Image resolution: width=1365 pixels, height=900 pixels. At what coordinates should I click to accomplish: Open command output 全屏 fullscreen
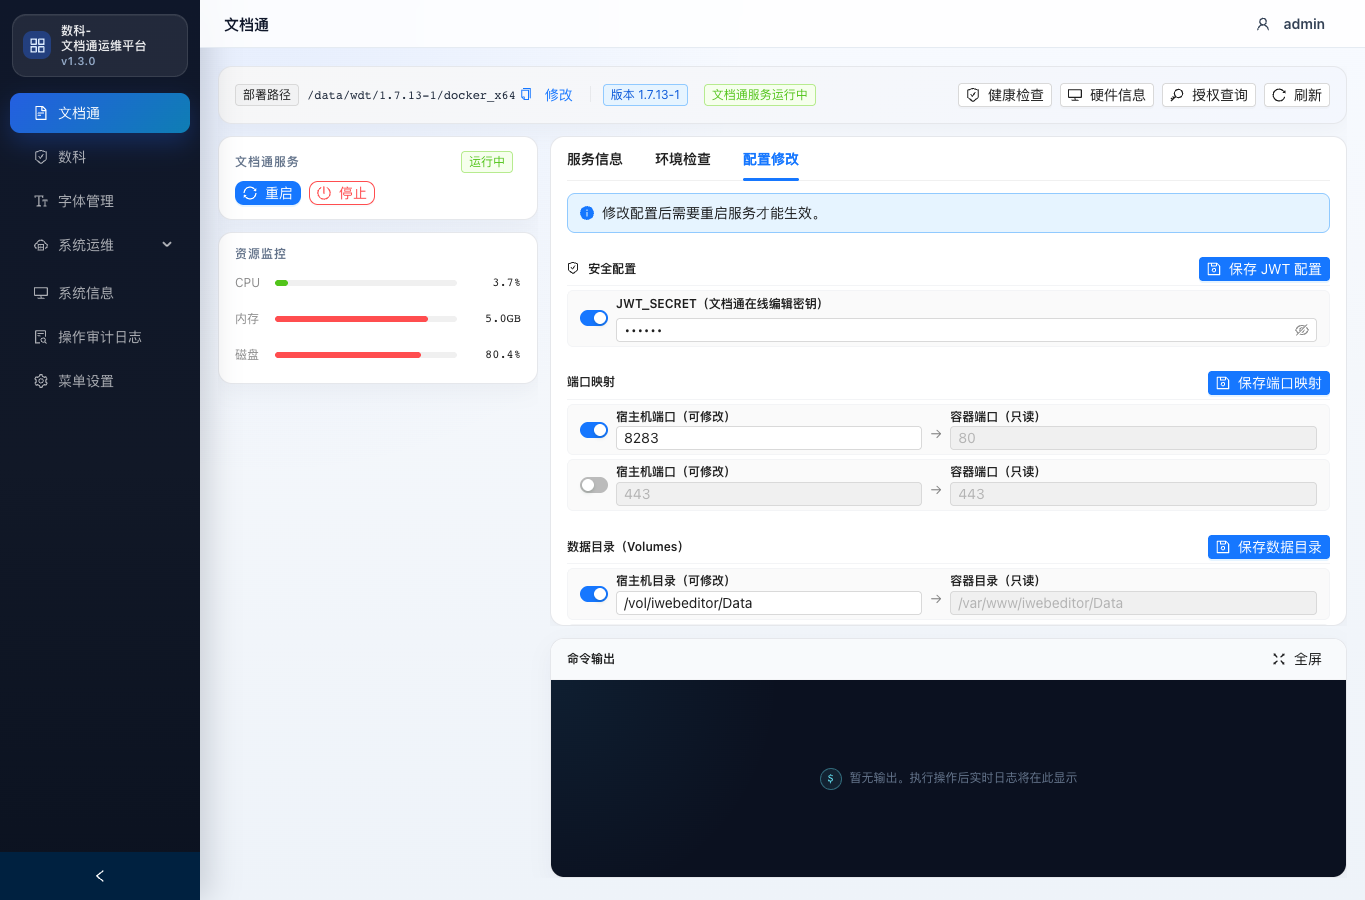coord(1297,659)
